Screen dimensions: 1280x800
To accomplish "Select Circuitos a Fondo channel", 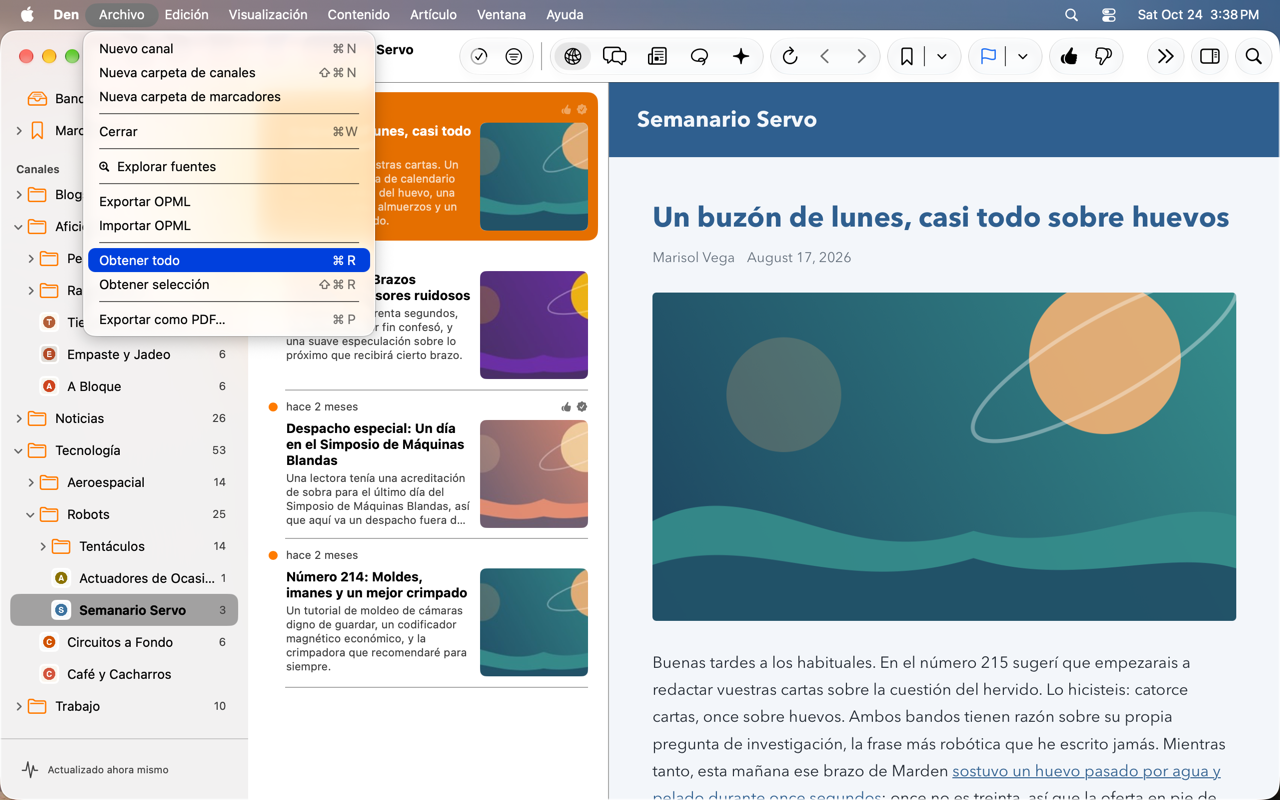I will (x=124, y=642).
